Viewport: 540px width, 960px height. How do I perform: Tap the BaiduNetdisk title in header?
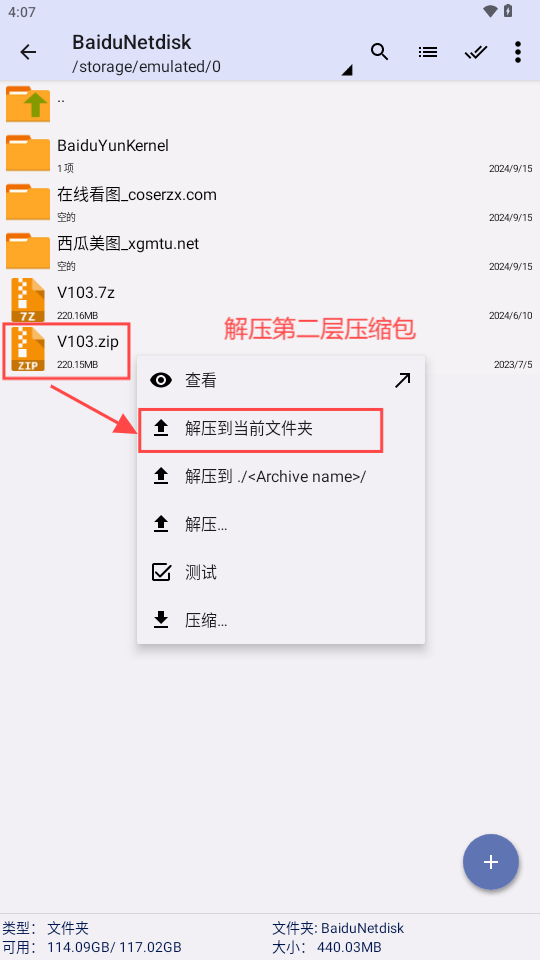coord(132,42)
